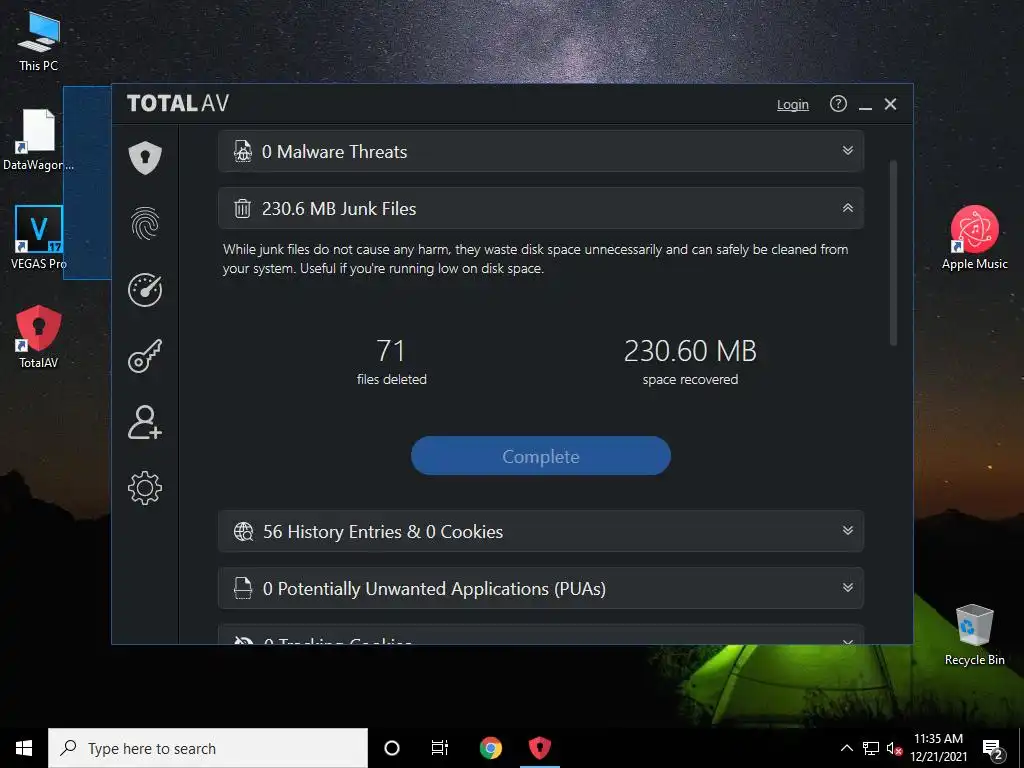The image size is (1024, 768).
Task: Show hidden system tray icons
Action: [x=846, y=748]
